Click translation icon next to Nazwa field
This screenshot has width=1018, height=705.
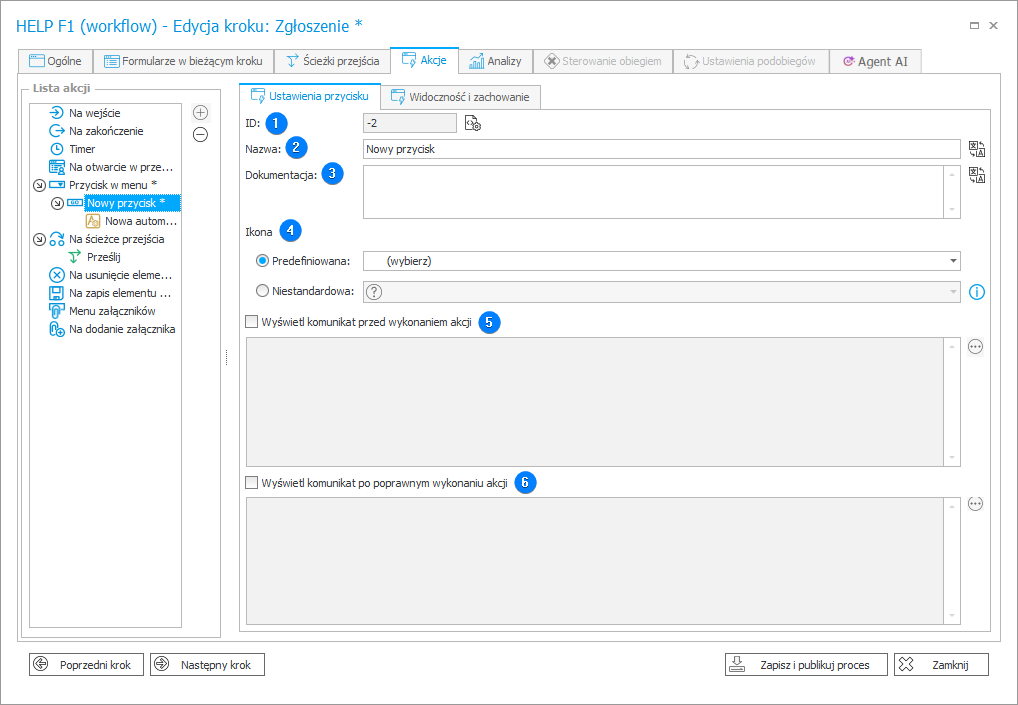(x=977, y=149)
